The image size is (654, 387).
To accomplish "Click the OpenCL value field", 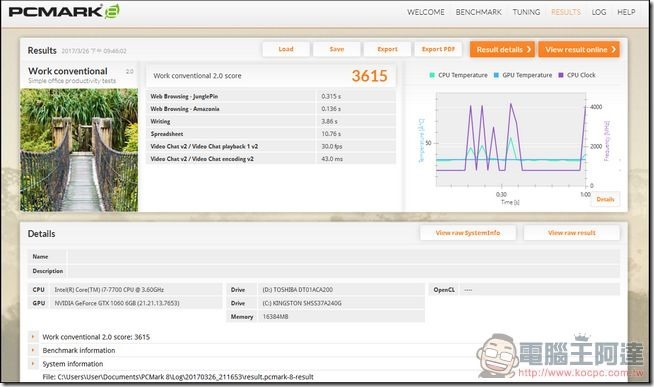I will (x=540, y=289).
